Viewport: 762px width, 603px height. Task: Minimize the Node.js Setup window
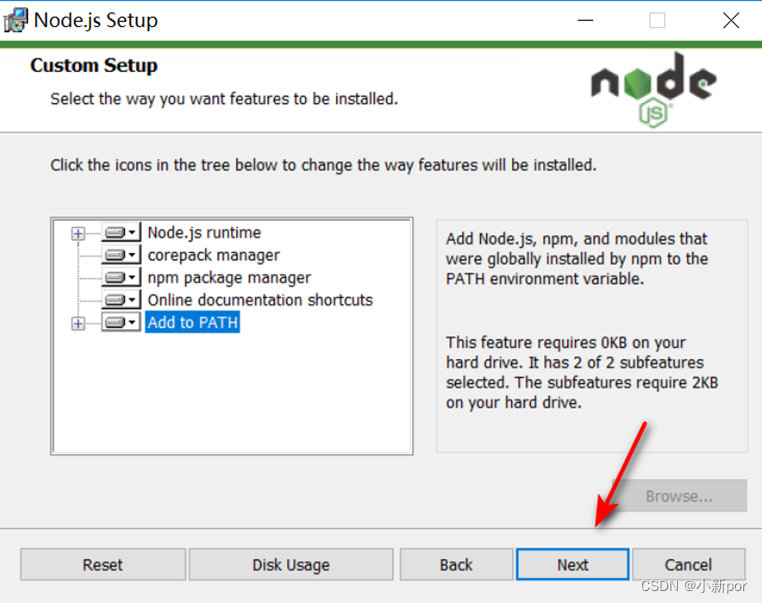[586, 20]
